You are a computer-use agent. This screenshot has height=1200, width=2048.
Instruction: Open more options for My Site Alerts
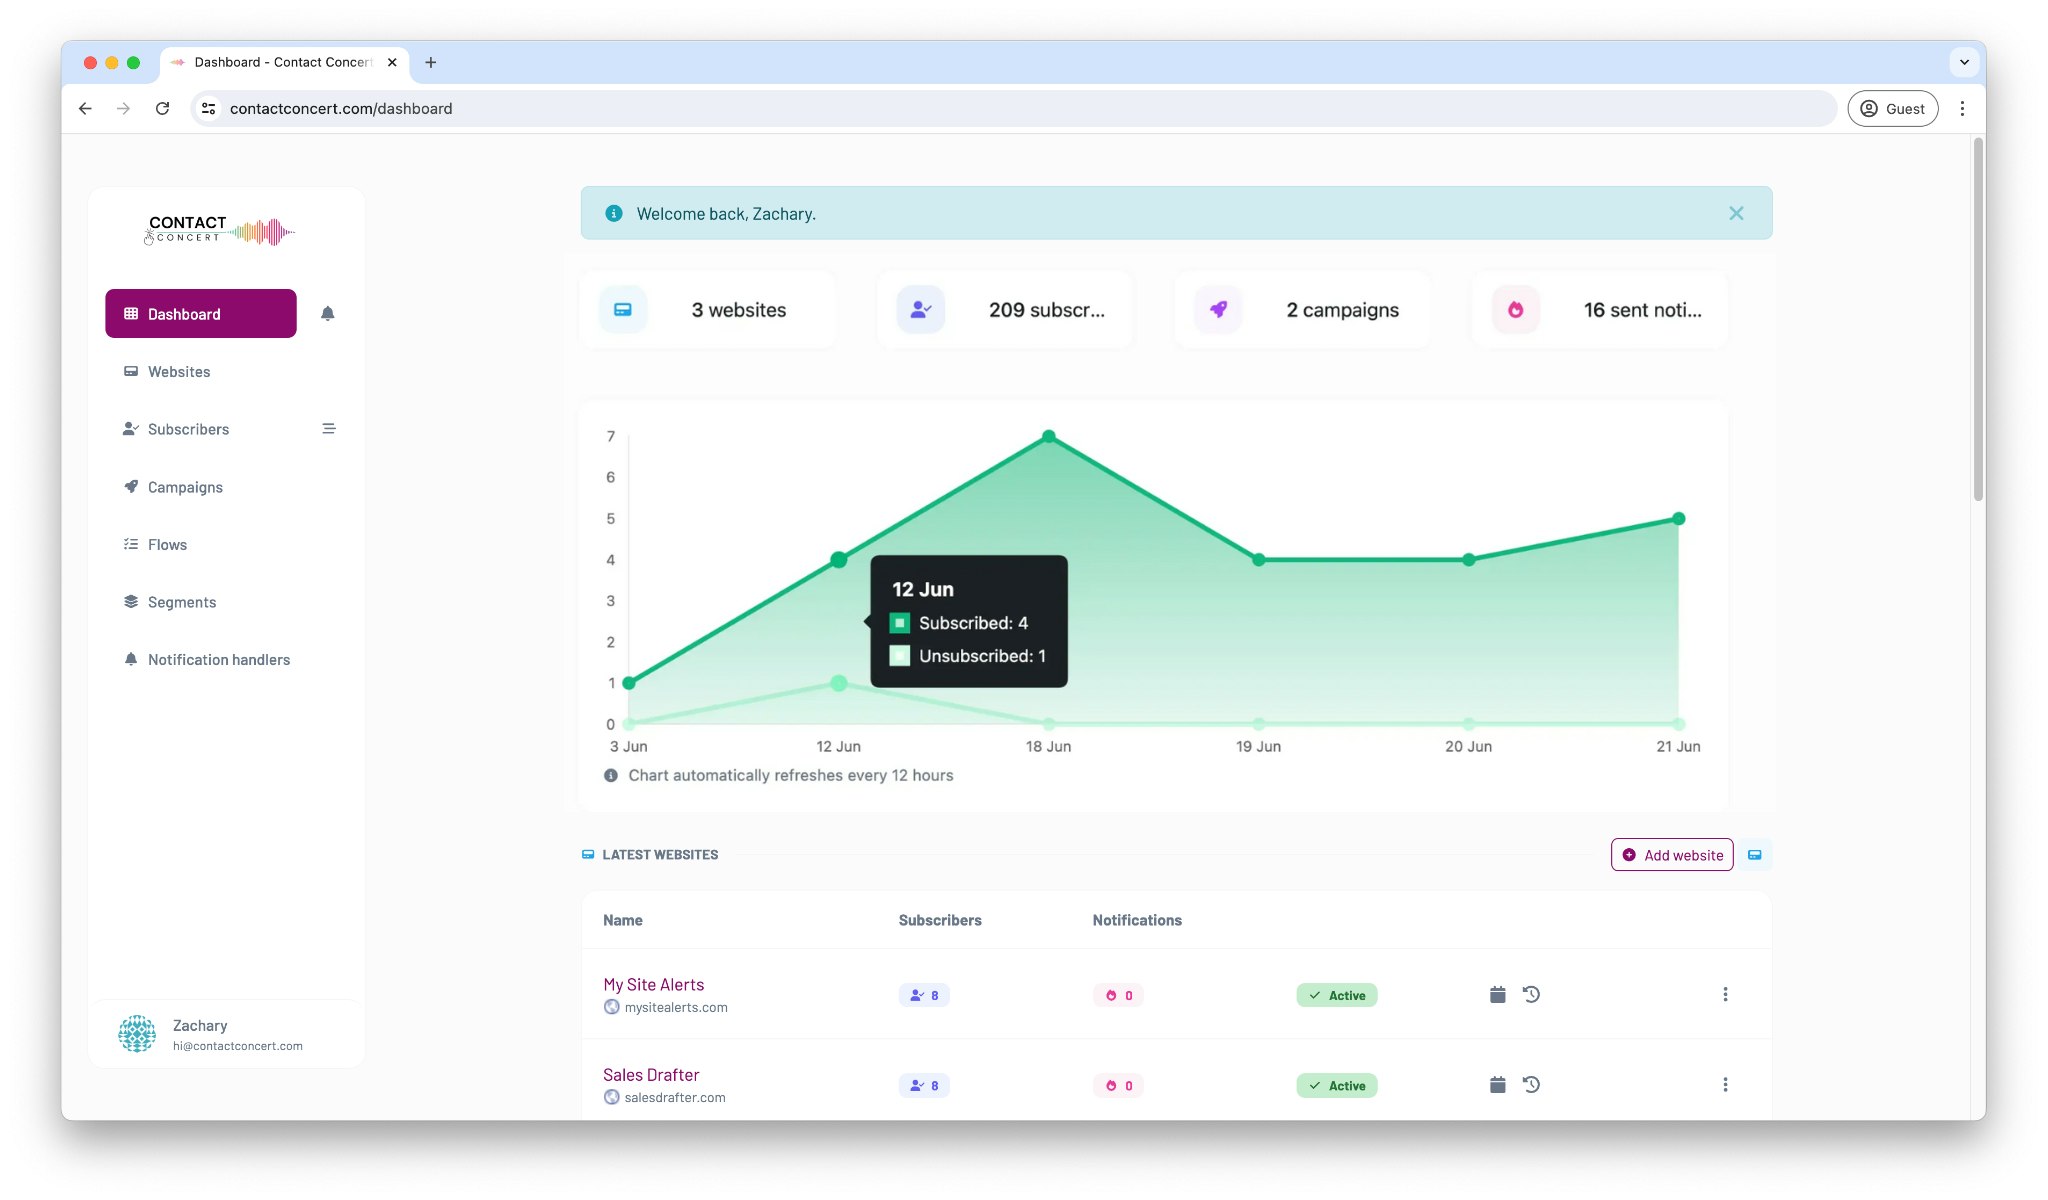tap(1725, 994)
